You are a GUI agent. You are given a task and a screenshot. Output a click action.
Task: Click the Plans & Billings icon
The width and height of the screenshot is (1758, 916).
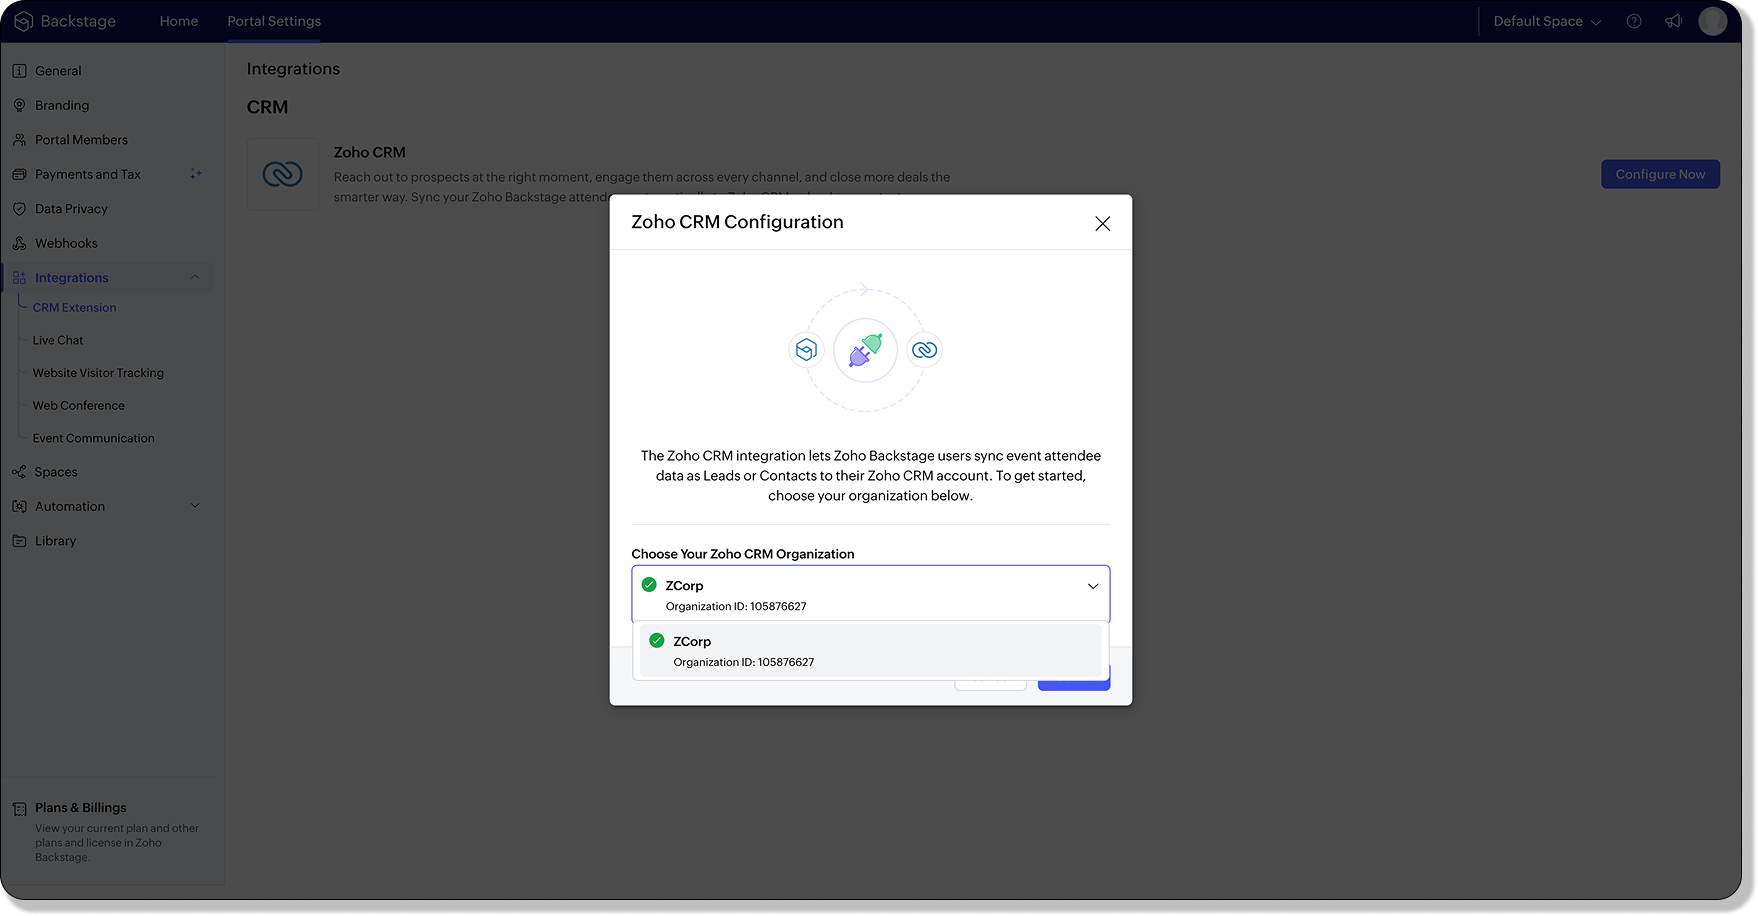tap(19, 809)
